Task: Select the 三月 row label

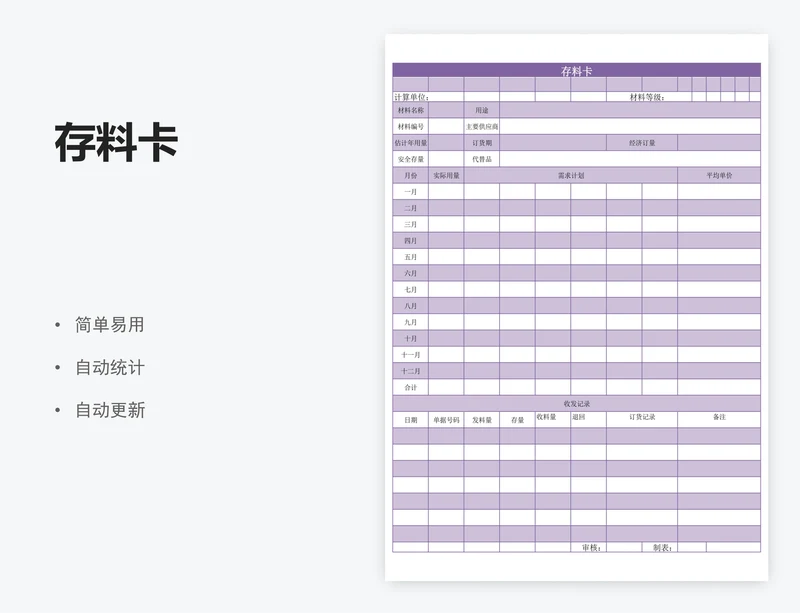Action: 411,225
